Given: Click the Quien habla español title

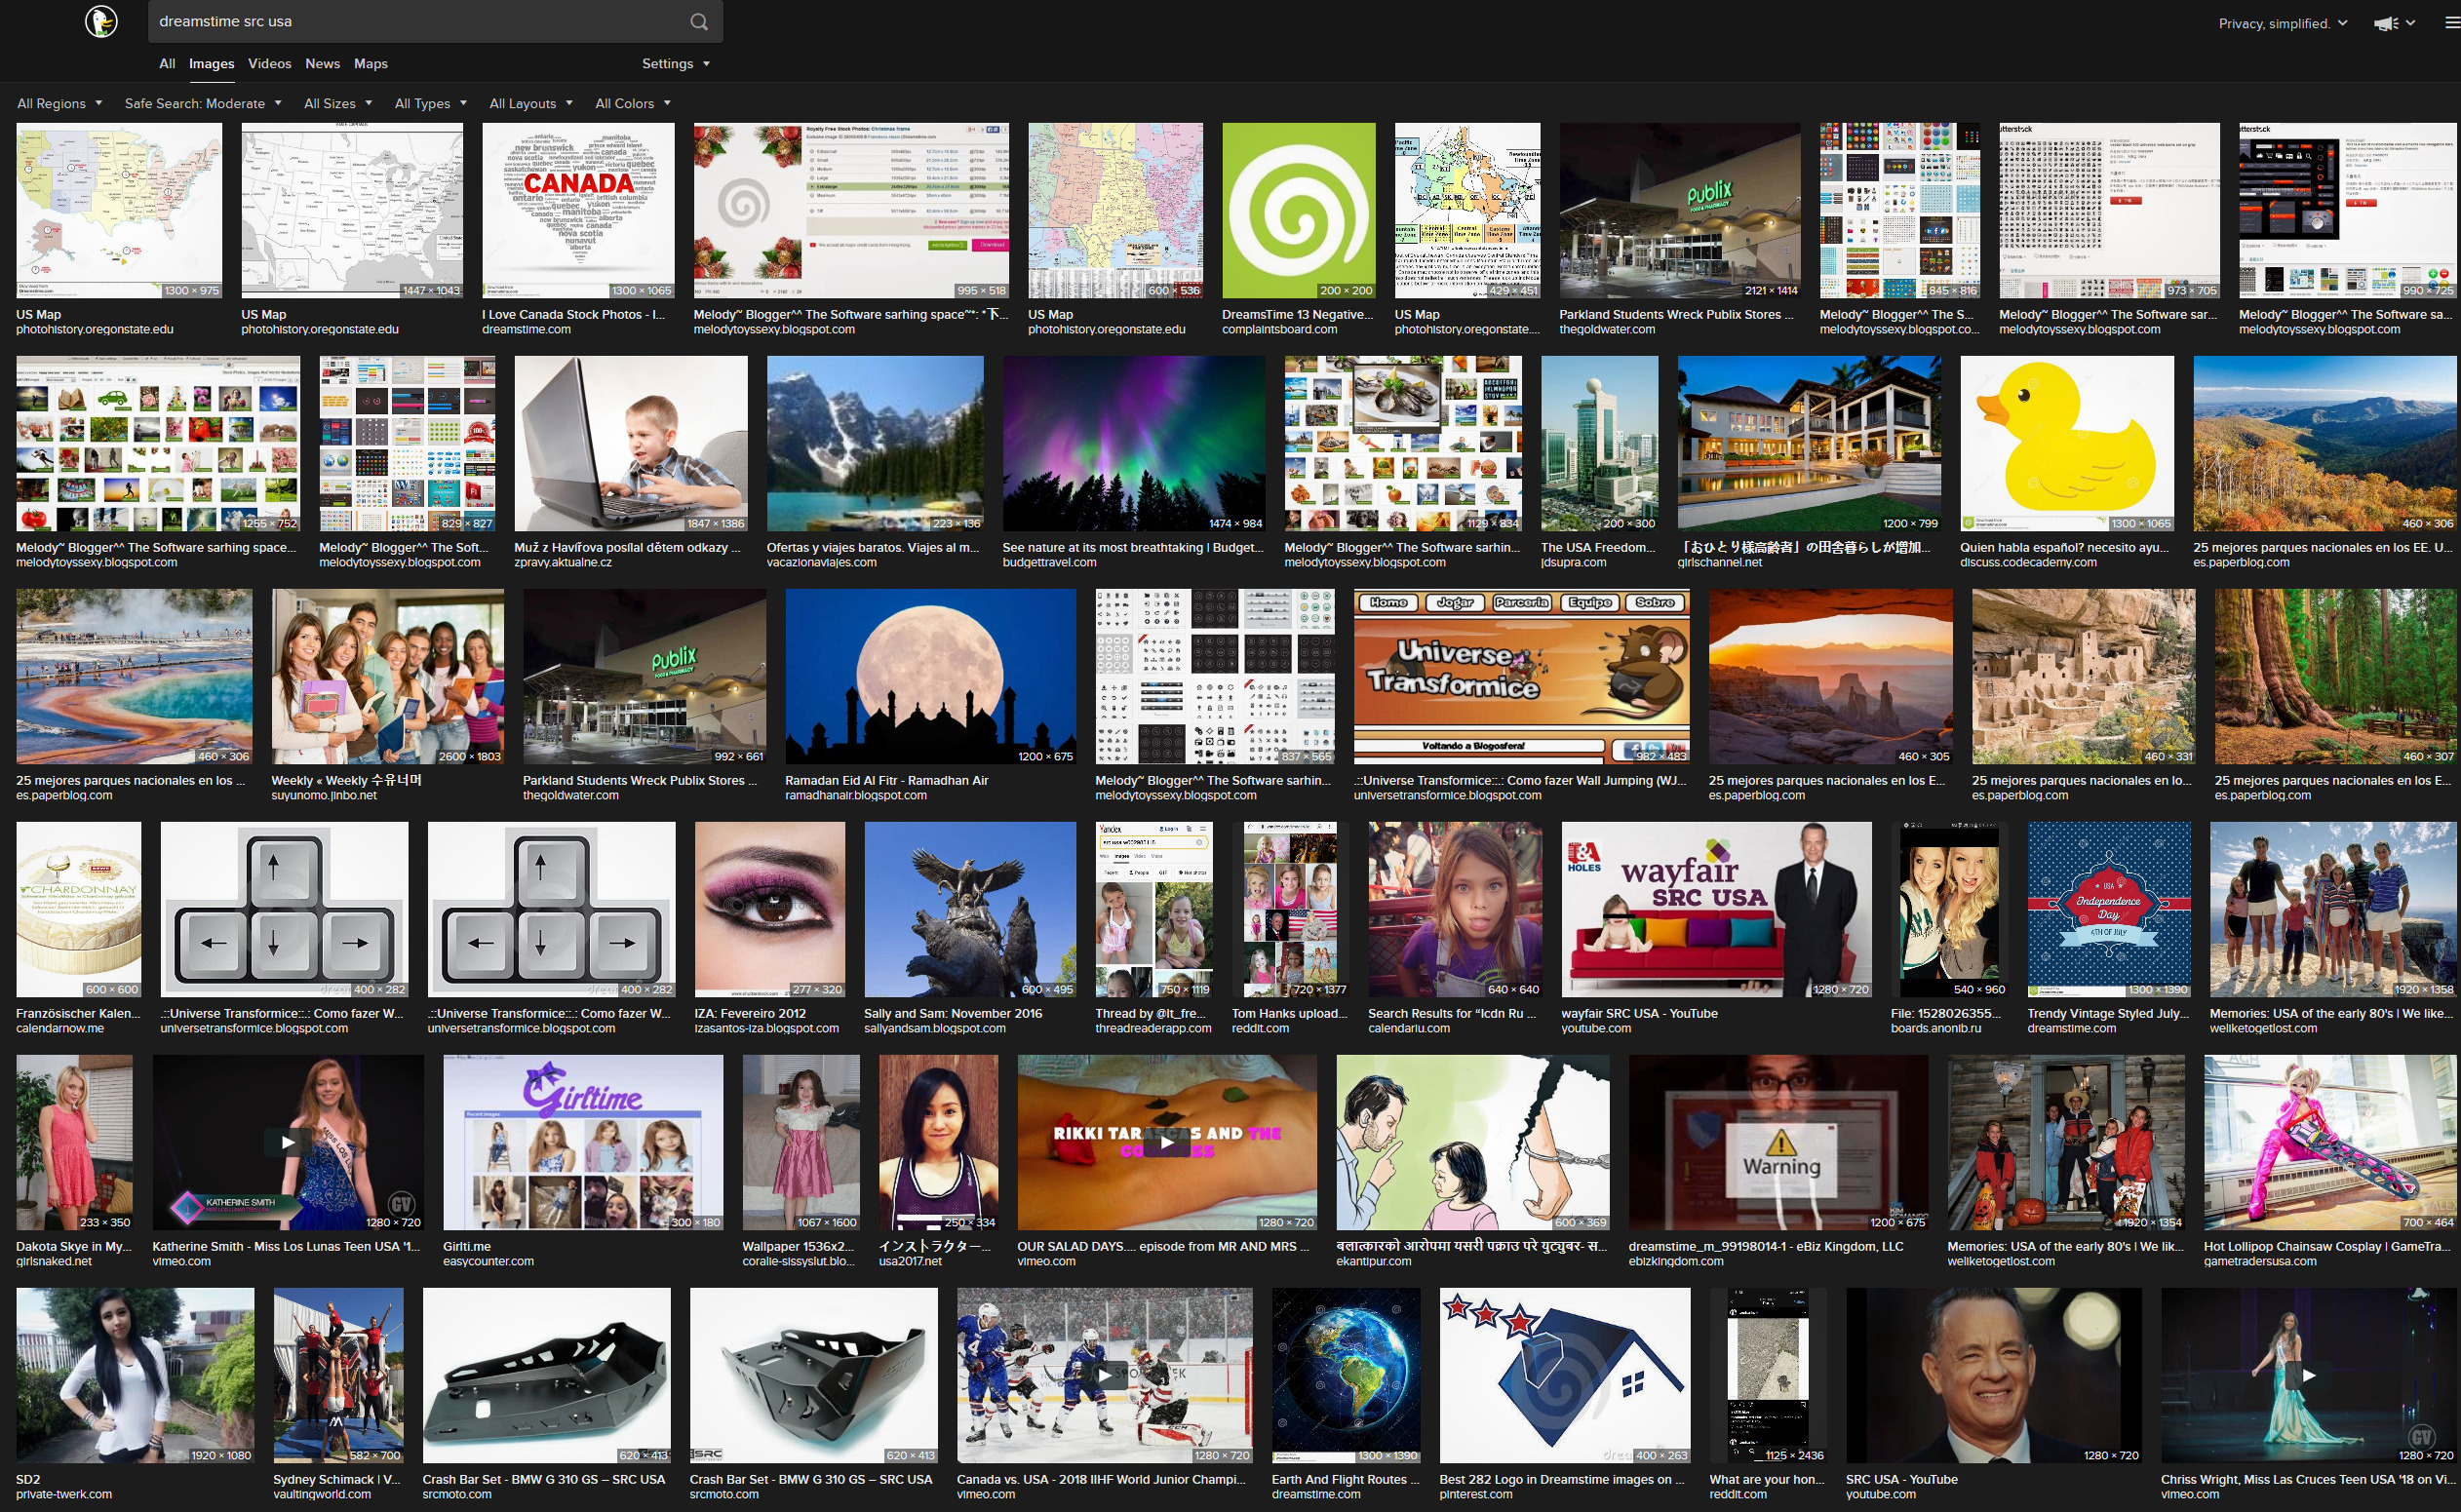Looking at the screenshot, I should pyautogui.click(x=2064, y=547).
